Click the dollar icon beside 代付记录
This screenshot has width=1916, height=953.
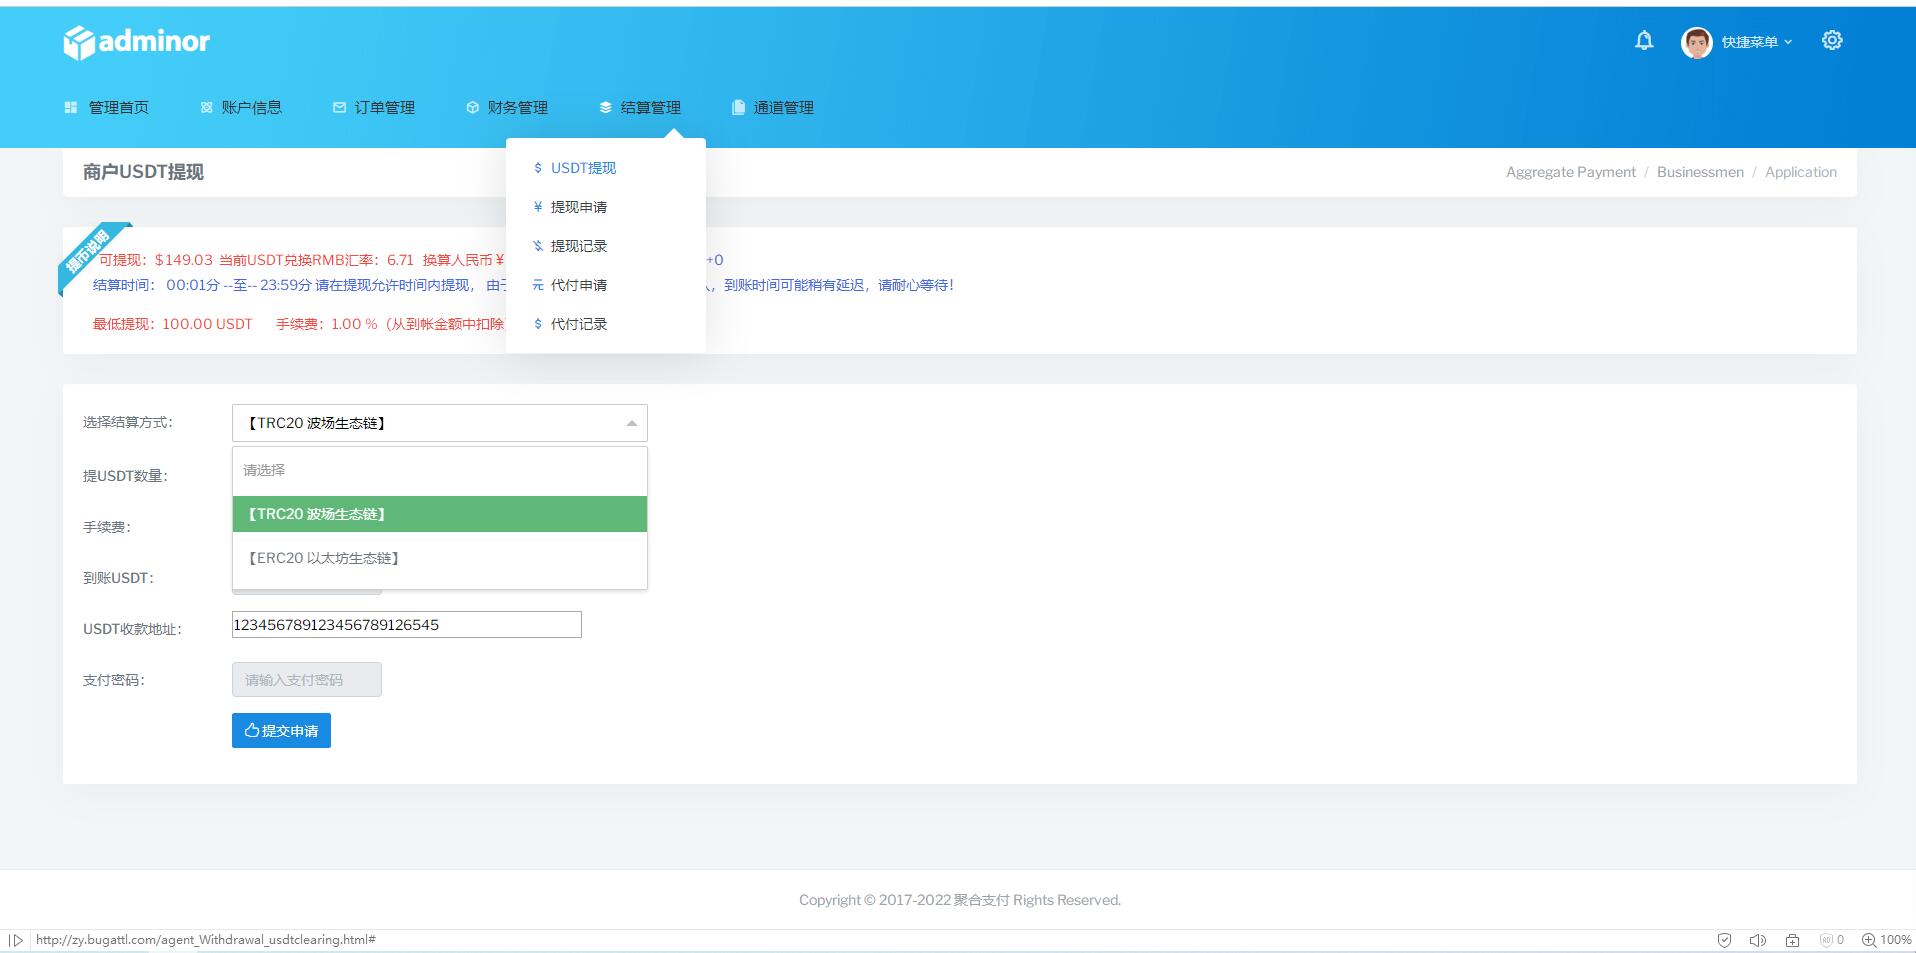(536, 323)
